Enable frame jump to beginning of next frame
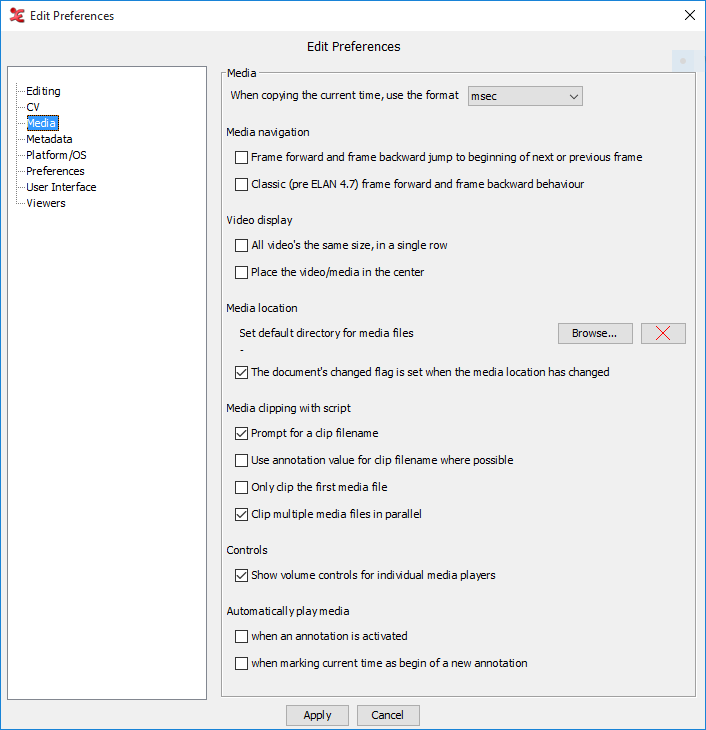 click(241, 157)
